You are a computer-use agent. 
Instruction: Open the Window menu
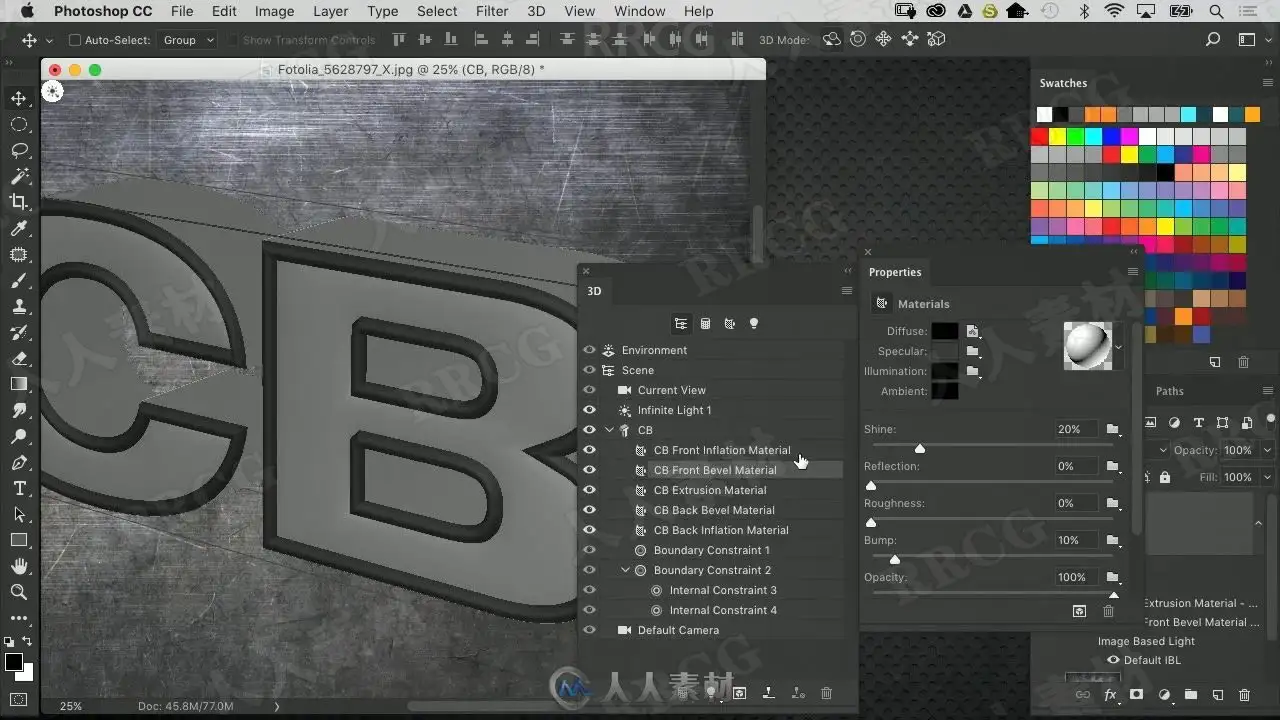640,11
